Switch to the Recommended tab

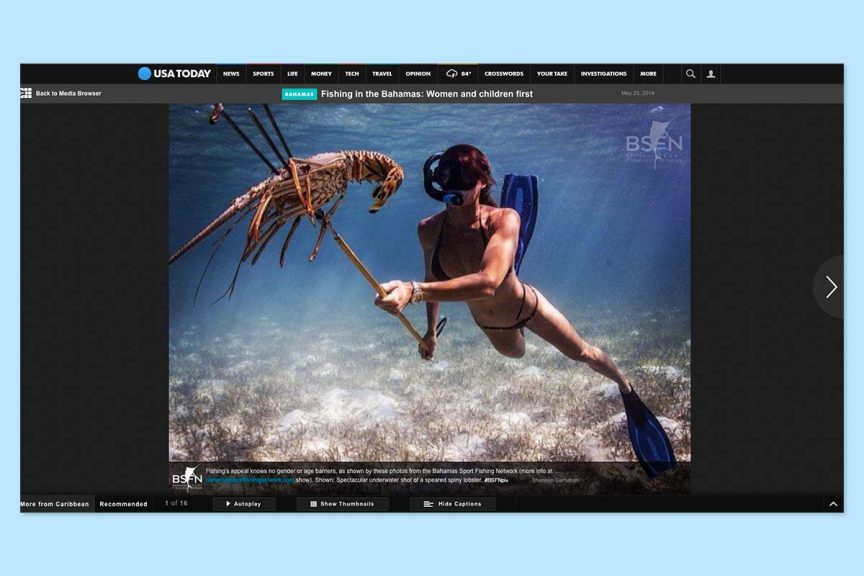coord(123,504)
